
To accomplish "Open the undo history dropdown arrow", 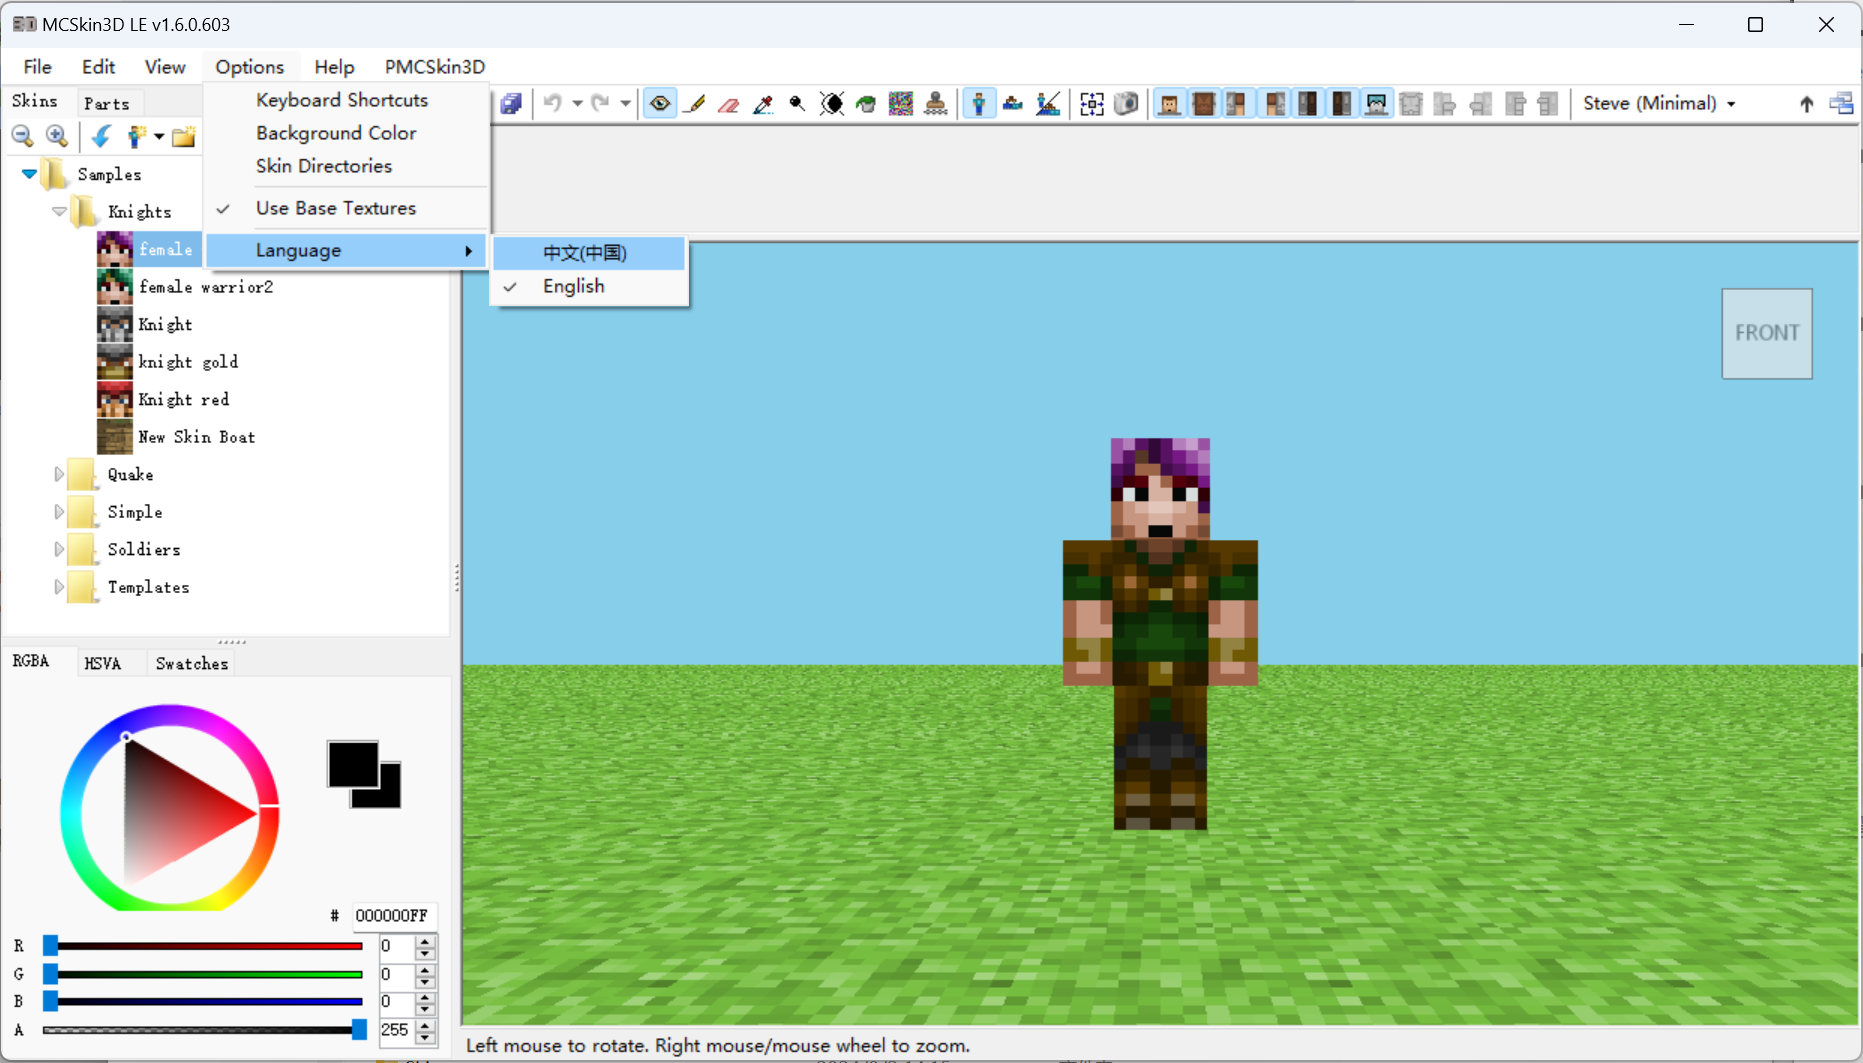I will [x=577, y=104].
